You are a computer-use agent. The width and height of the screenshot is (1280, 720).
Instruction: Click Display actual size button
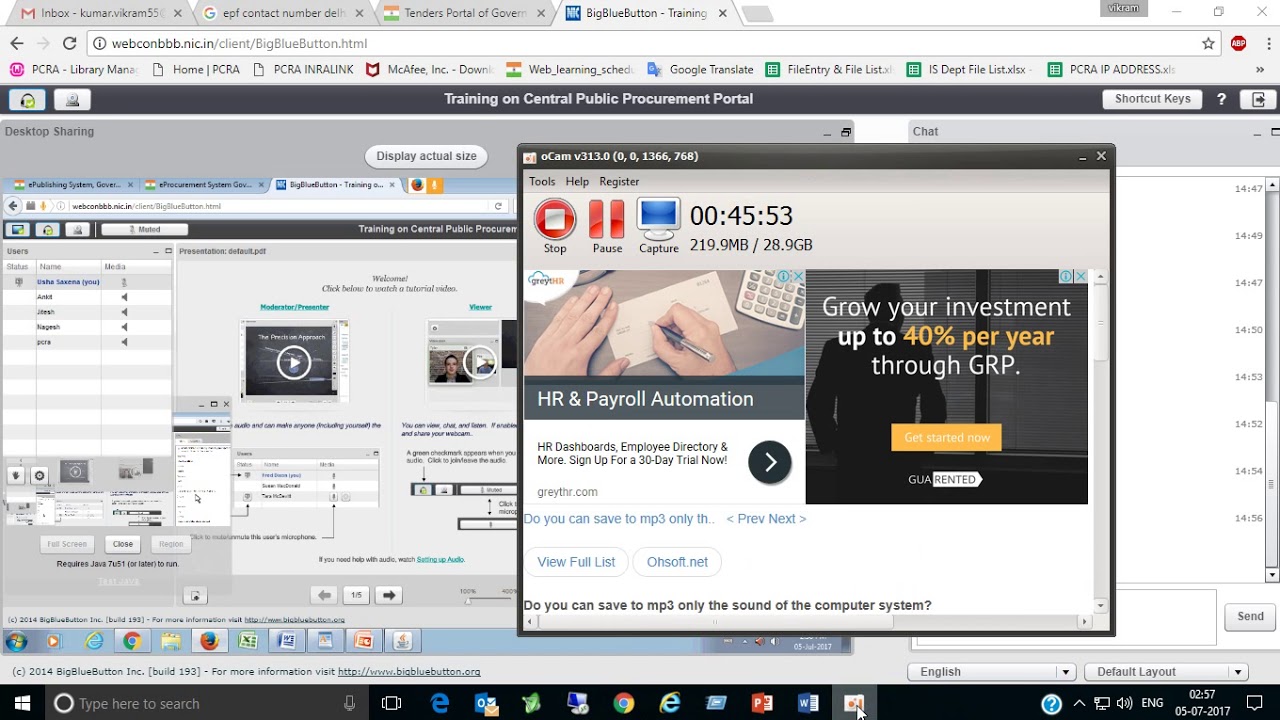click(x=426, y=156)
